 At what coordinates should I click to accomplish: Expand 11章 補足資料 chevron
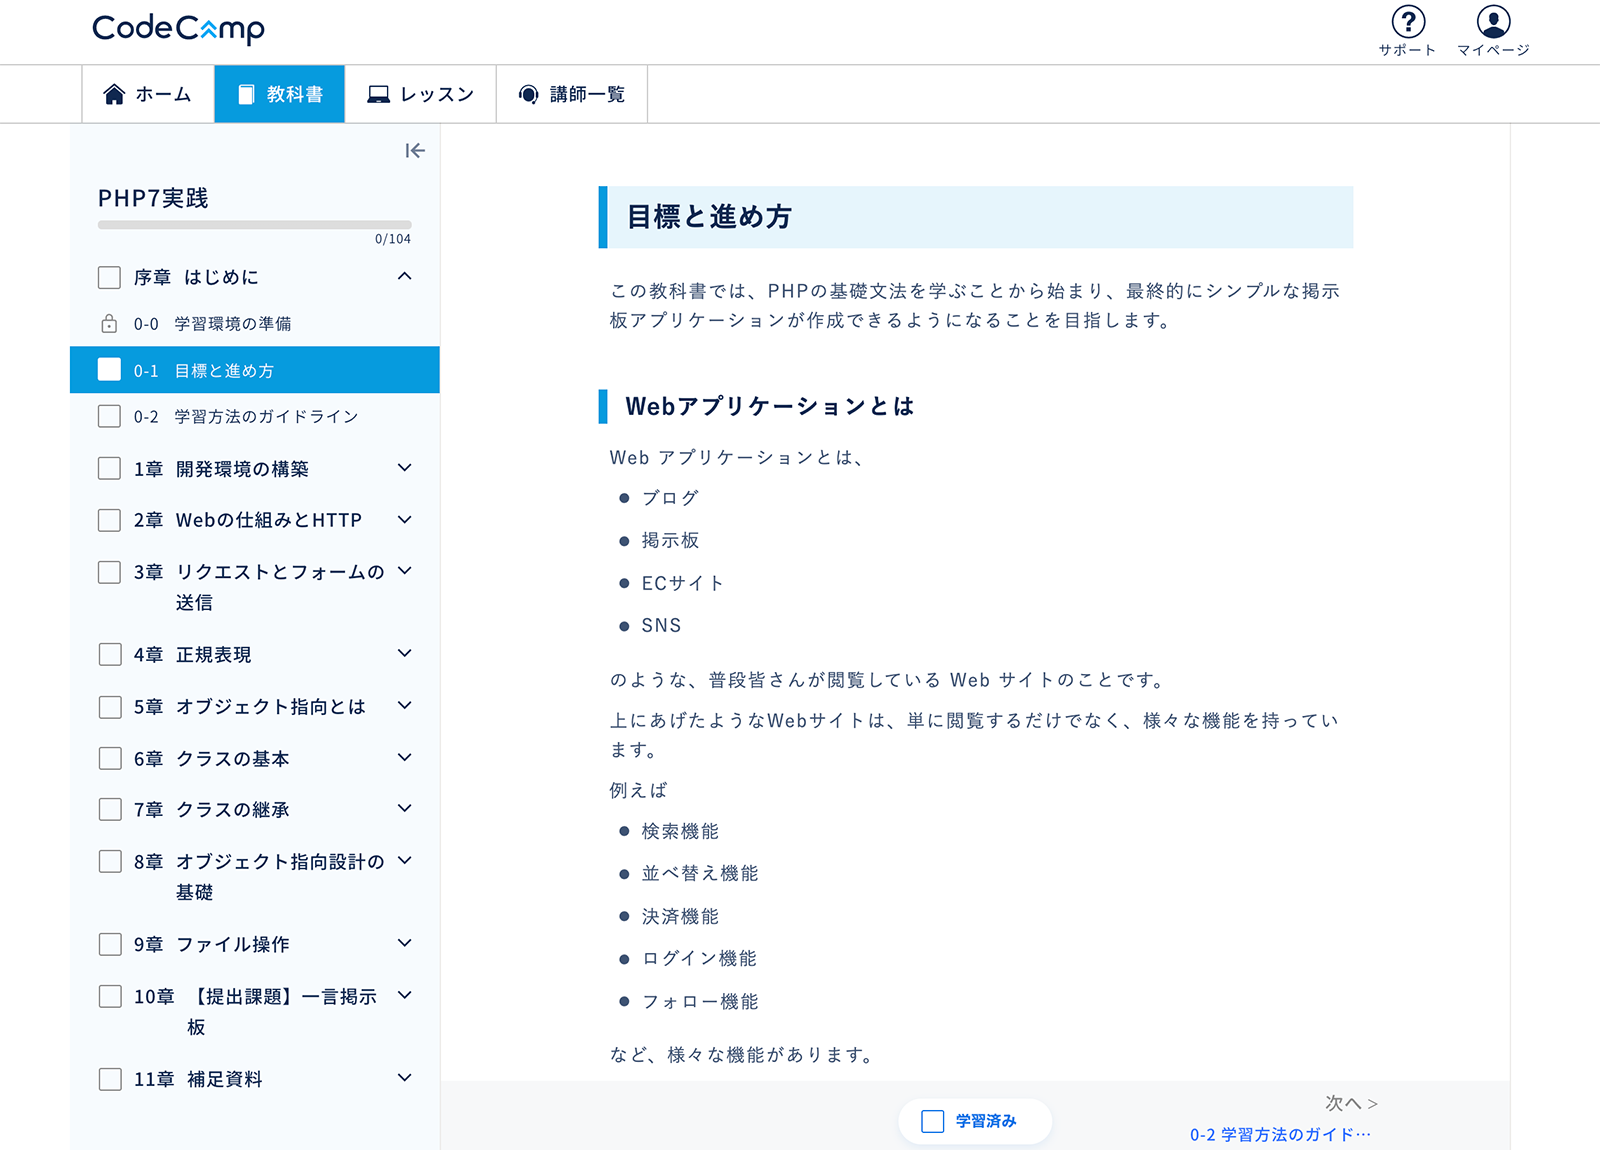pos(405,1077)
